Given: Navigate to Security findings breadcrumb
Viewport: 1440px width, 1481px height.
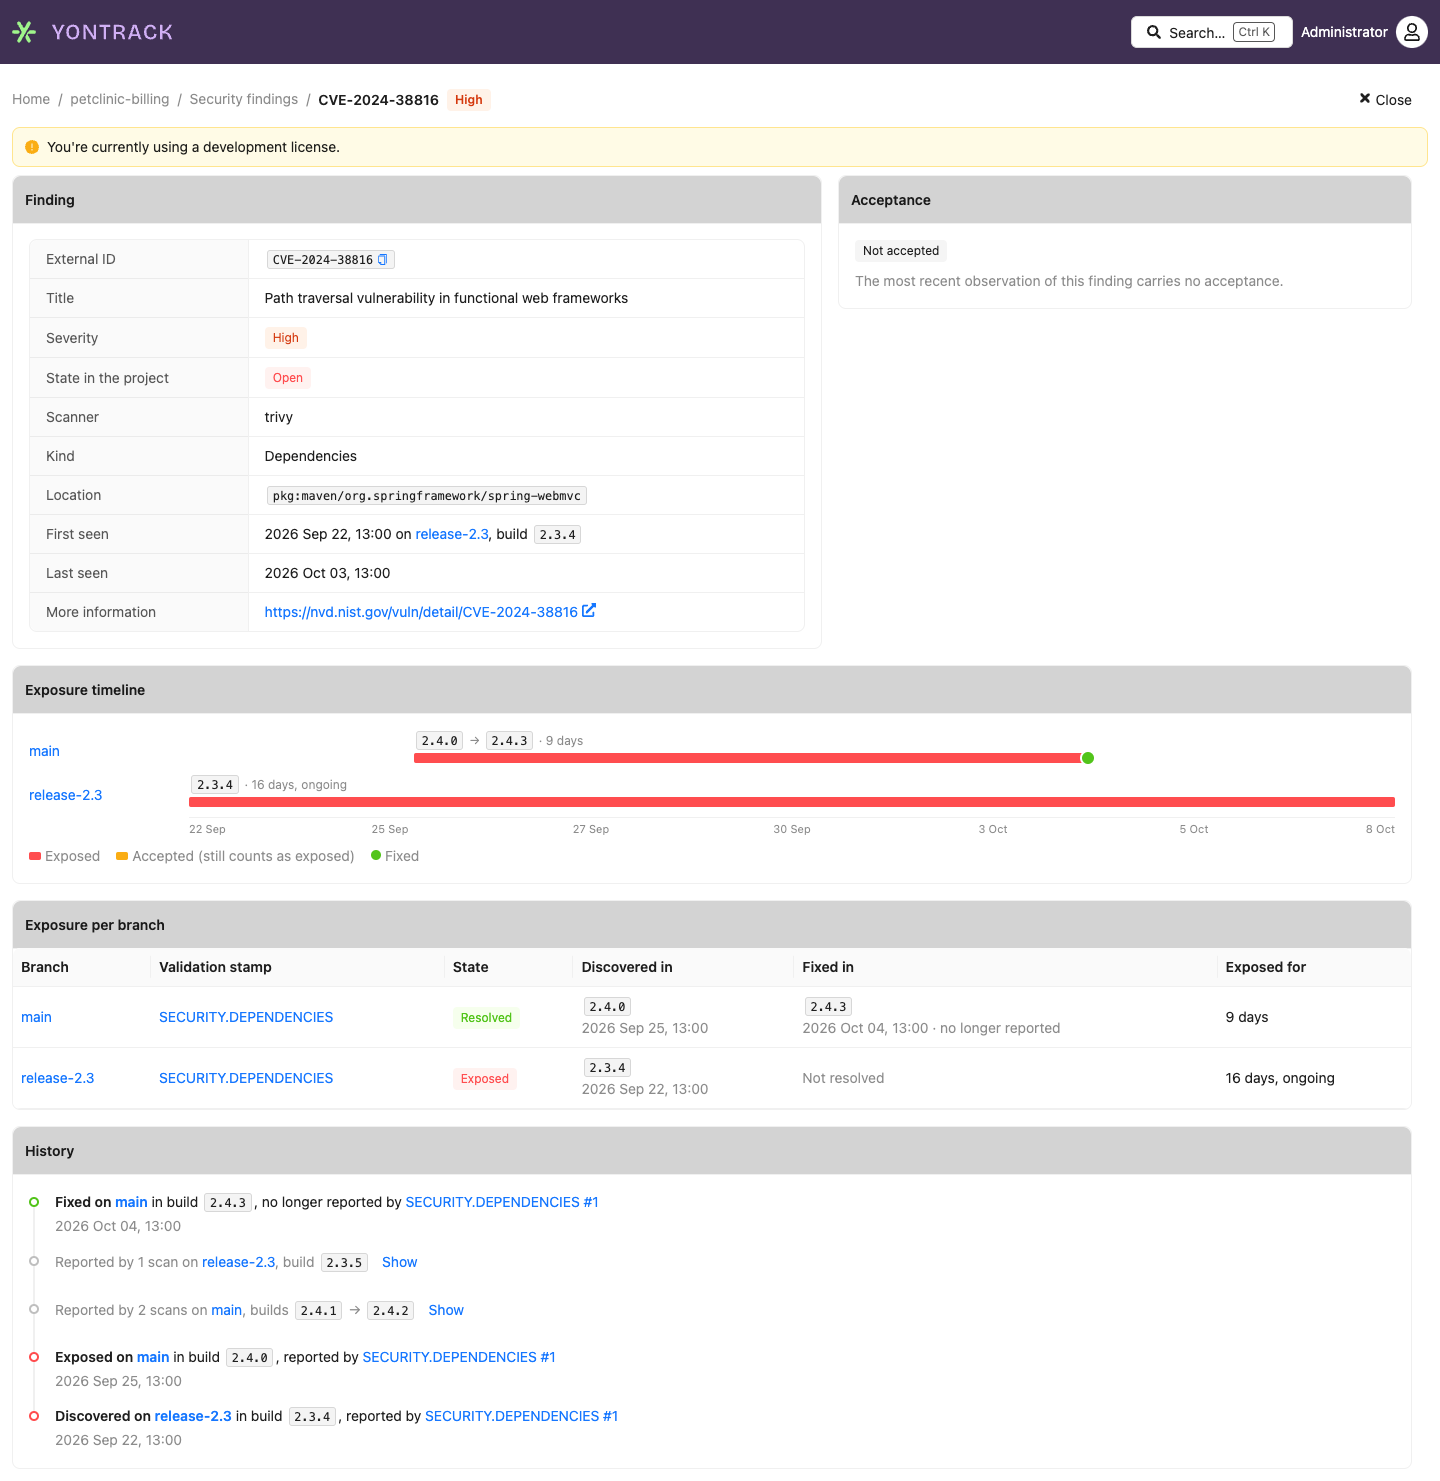Looking at the screenshot, I should point(244,99).
